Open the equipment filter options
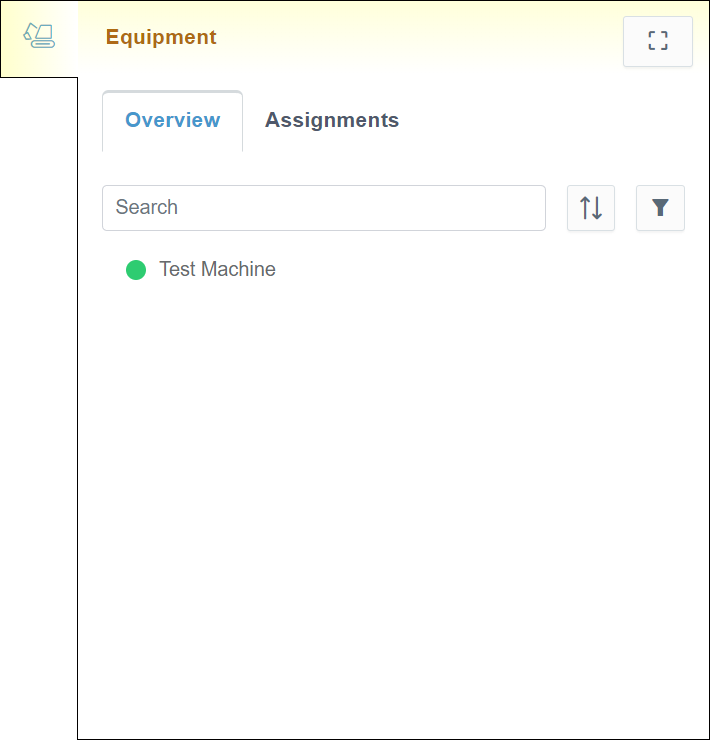Viewport: 710px width, 740px height. coord(660,208)
